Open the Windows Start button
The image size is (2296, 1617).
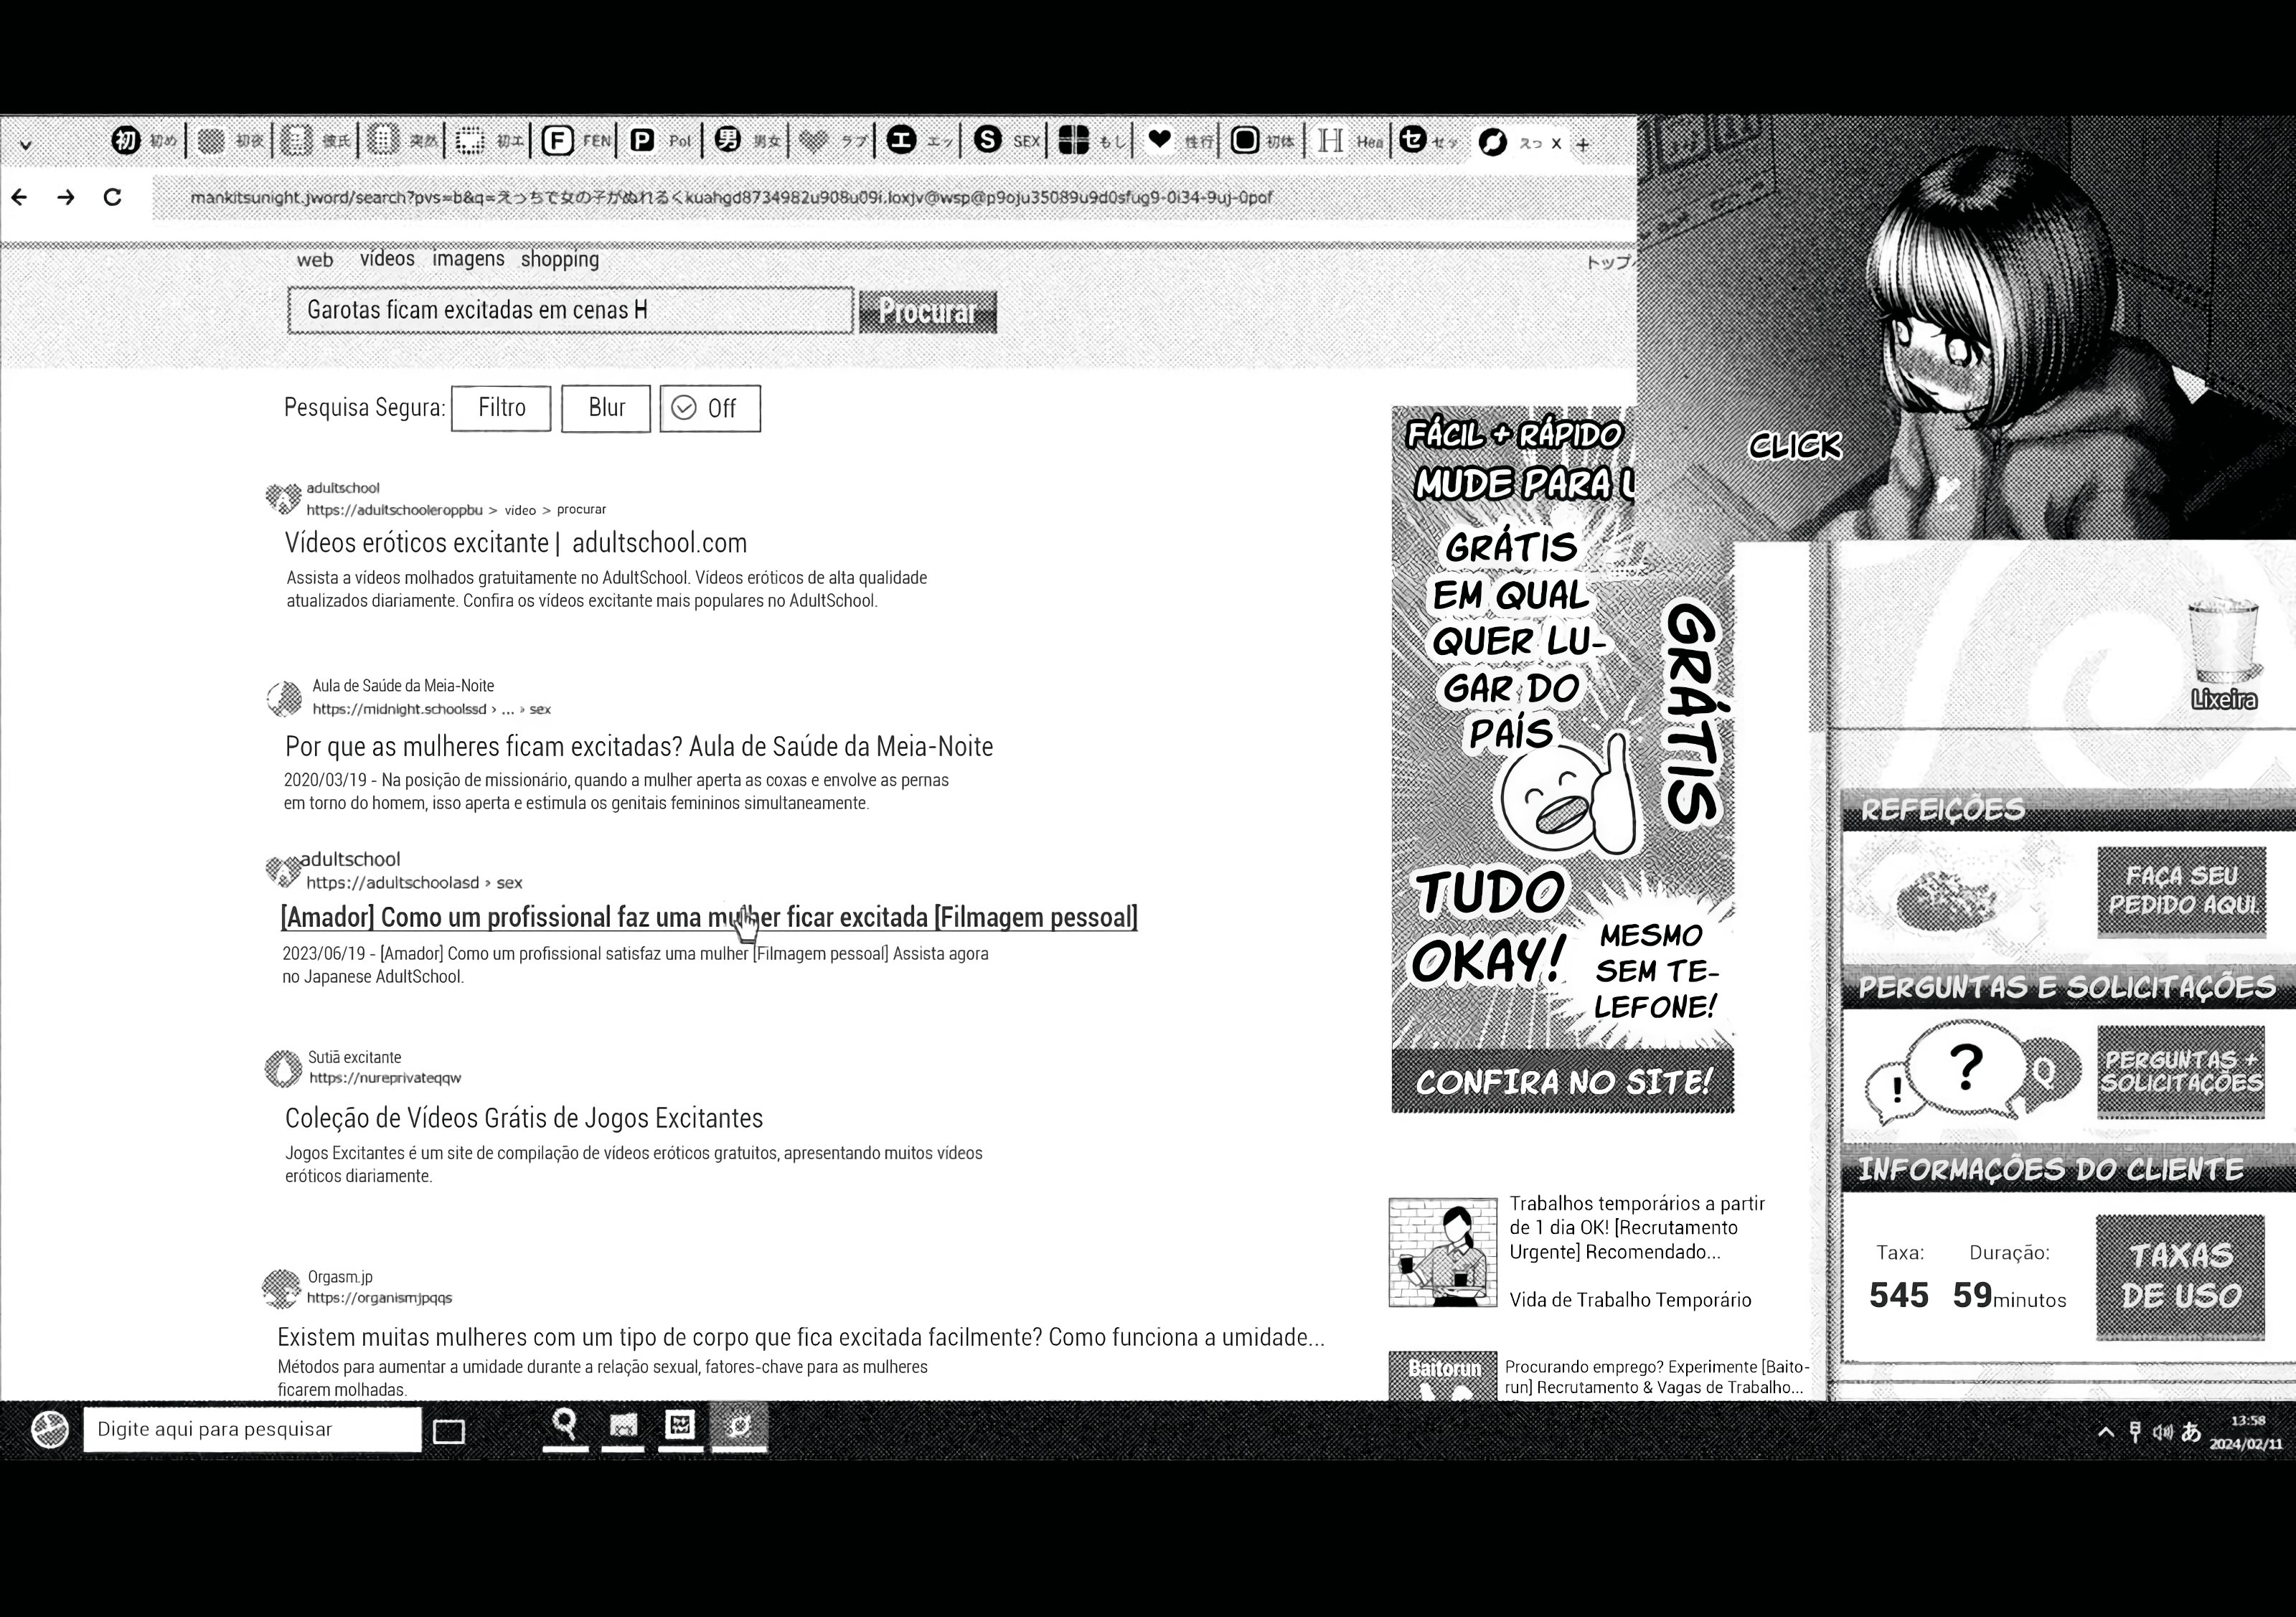(49, 1429)
